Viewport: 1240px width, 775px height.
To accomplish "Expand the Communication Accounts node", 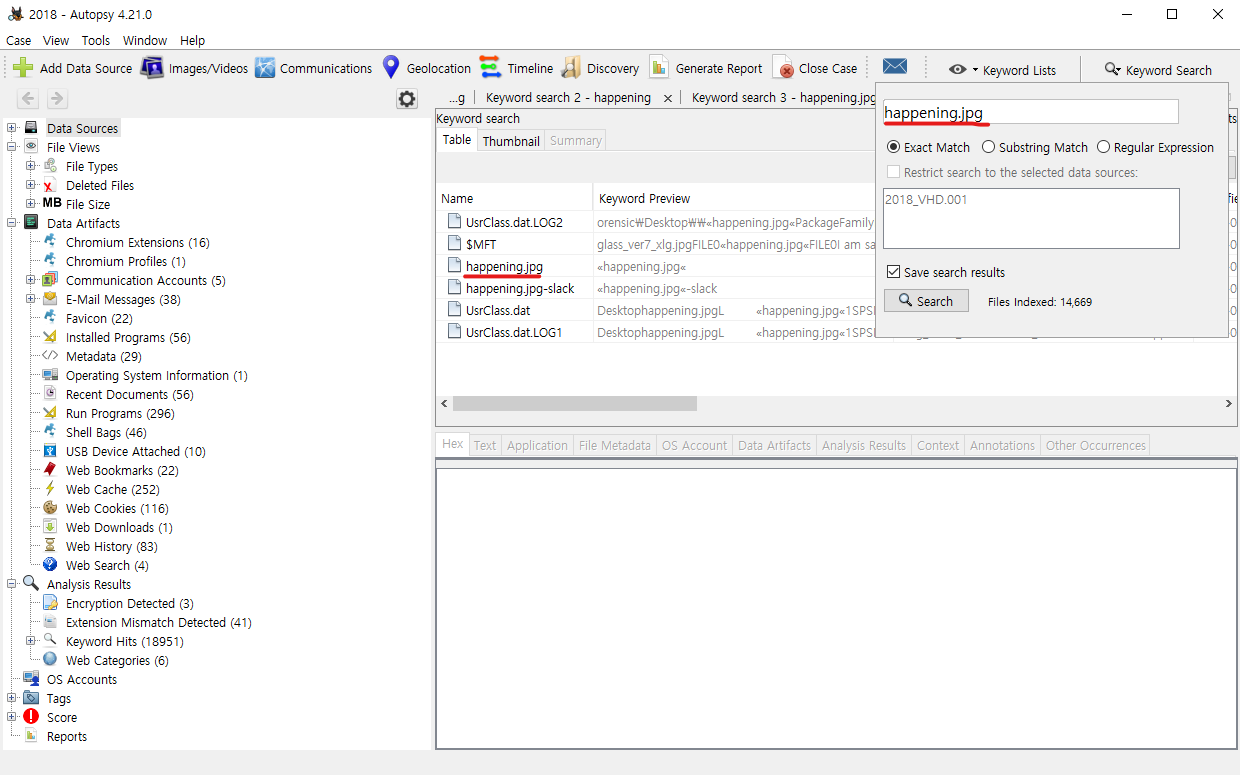I will [x=31, y=280].
